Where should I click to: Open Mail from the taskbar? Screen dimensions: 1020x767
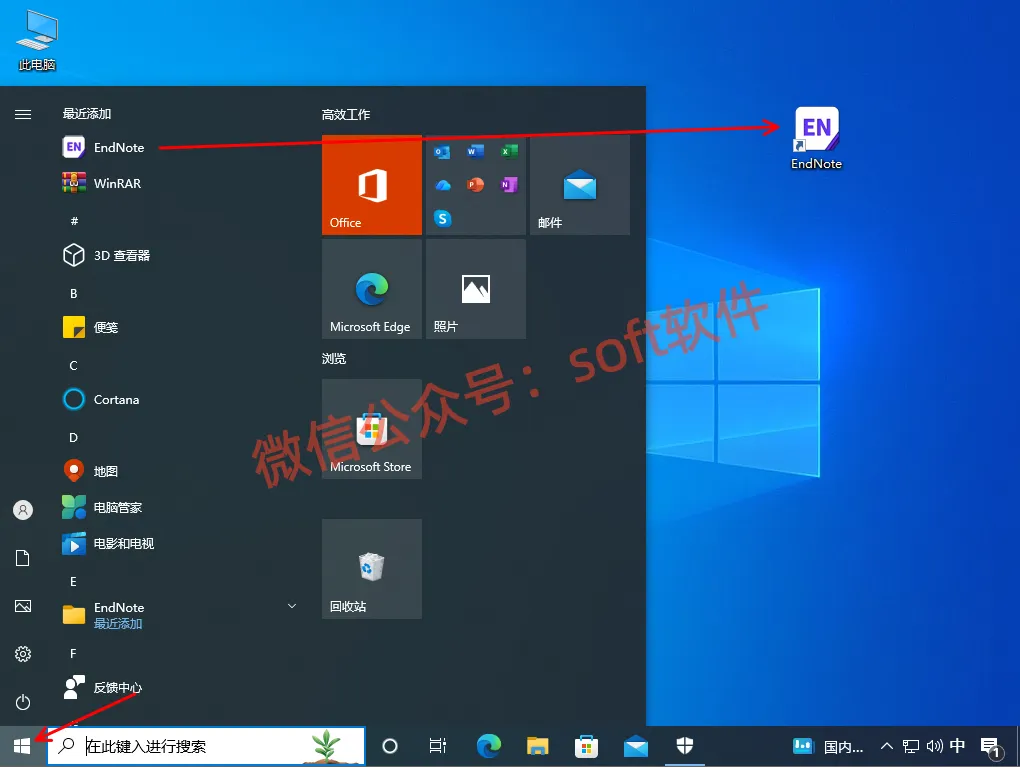click(636, 746)
